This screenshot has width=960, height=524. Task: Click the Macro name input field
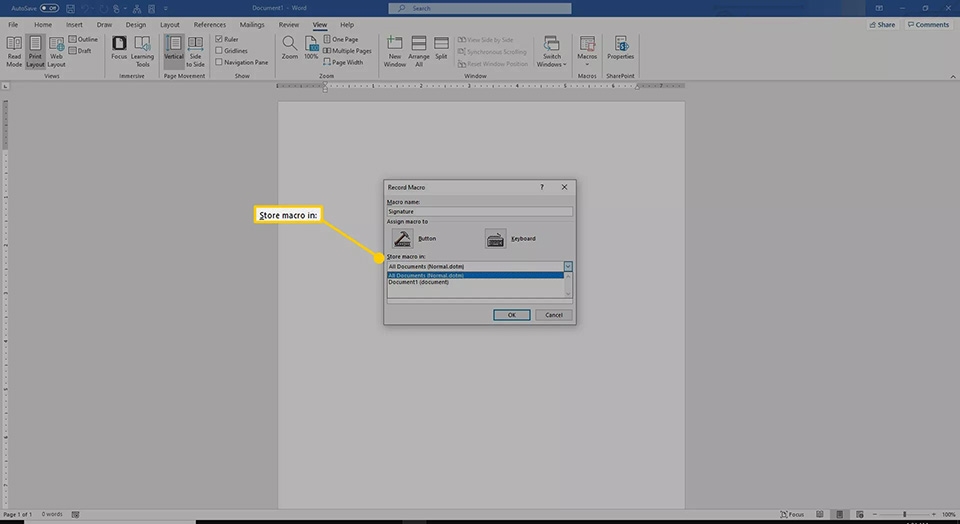[x=480, y=211]
